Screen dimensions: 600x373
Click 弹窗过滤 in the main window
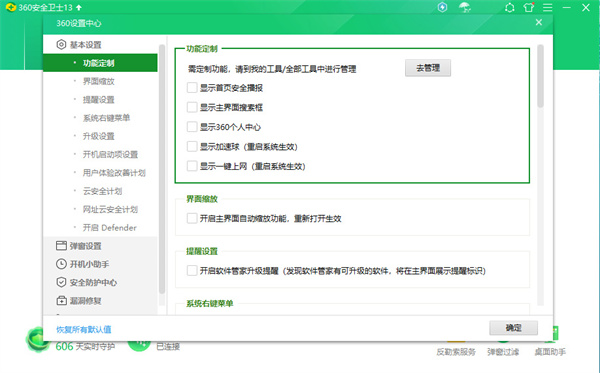tap(503, 352)
